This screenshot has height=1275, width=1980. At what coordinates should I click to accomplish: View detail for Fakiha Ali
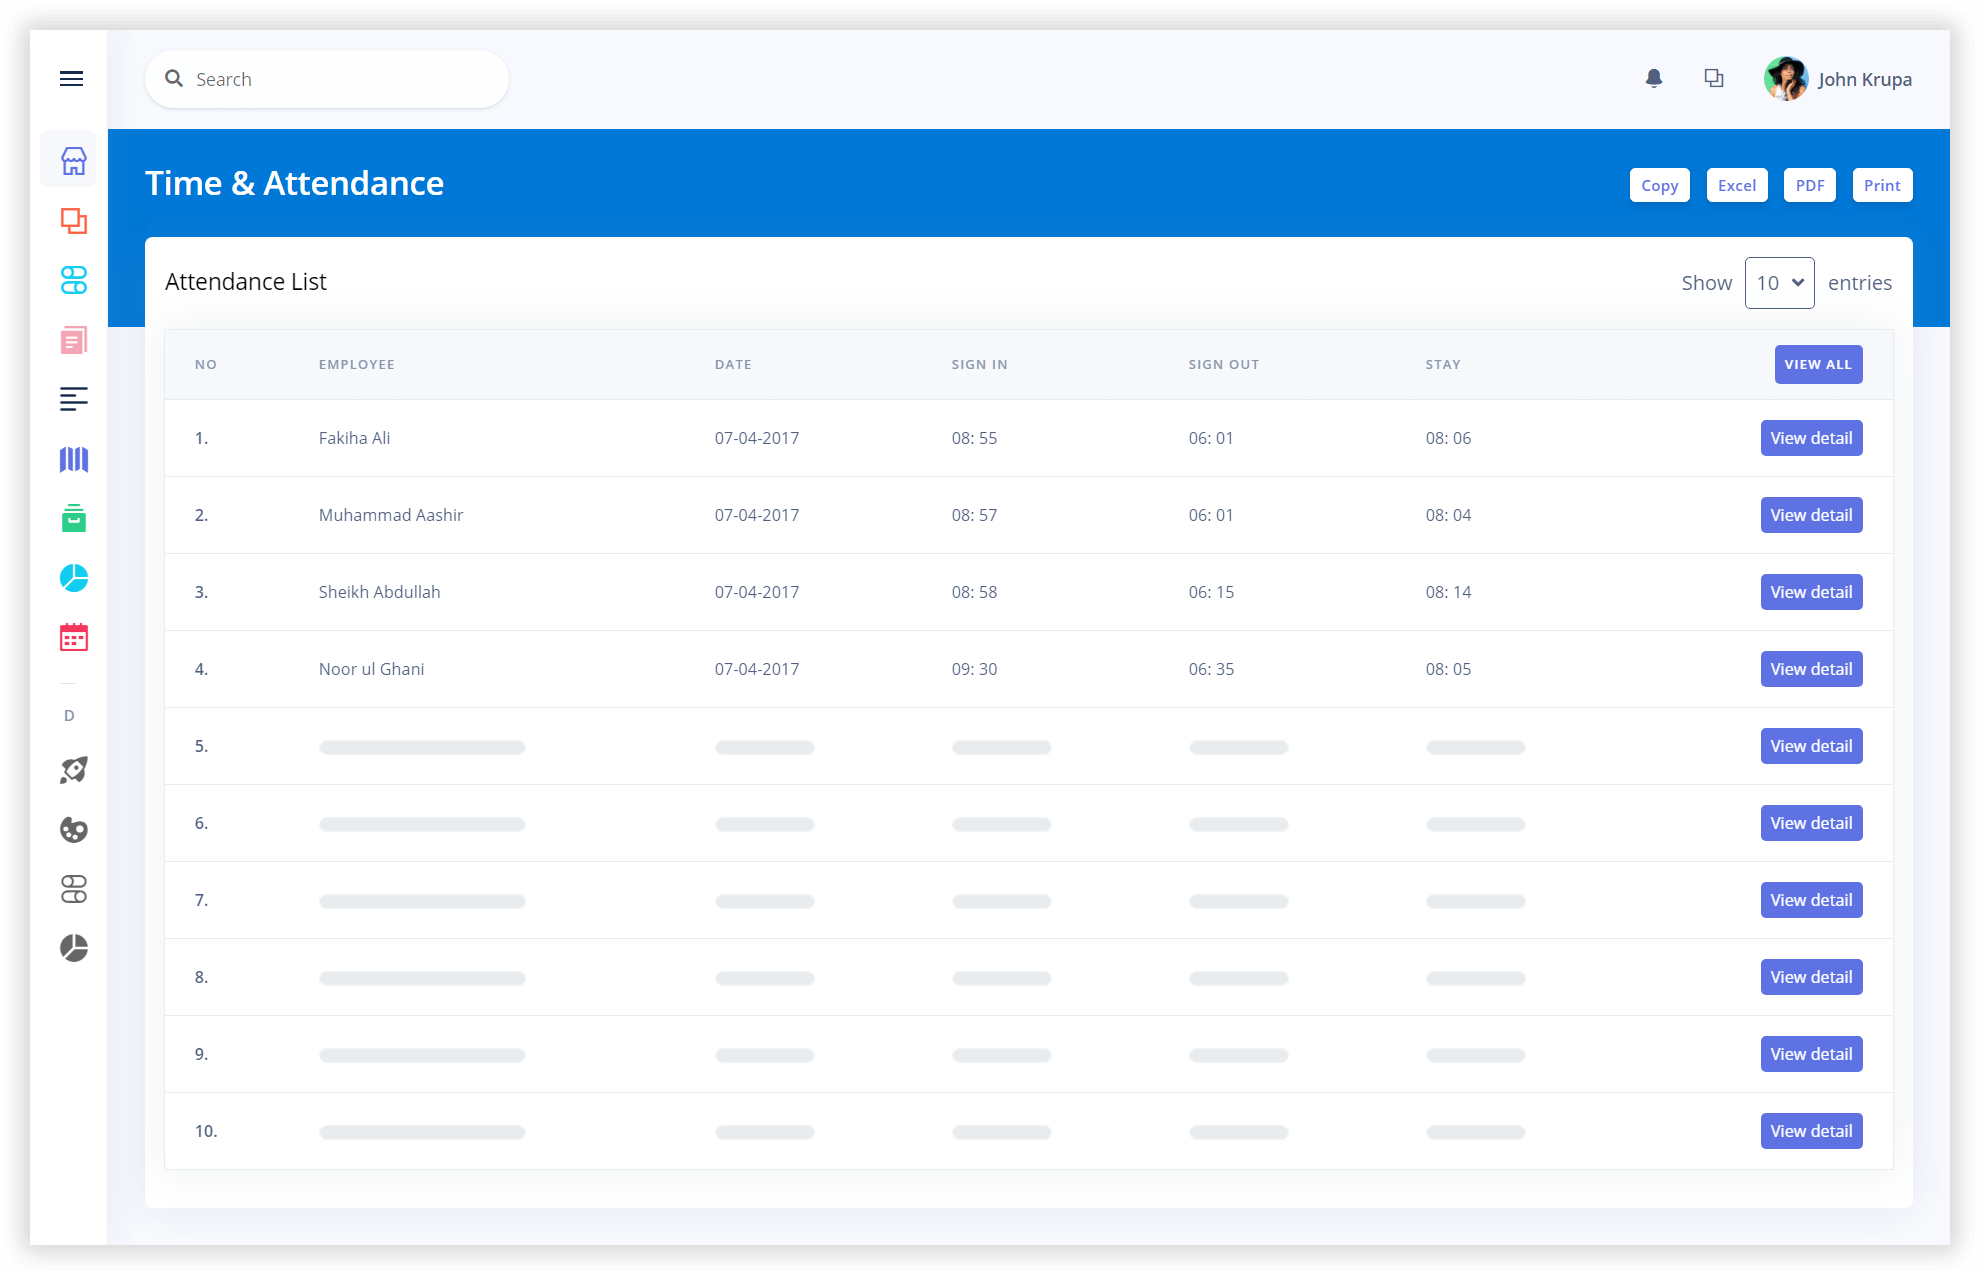pyautogui.click(x=1811, y=438)
